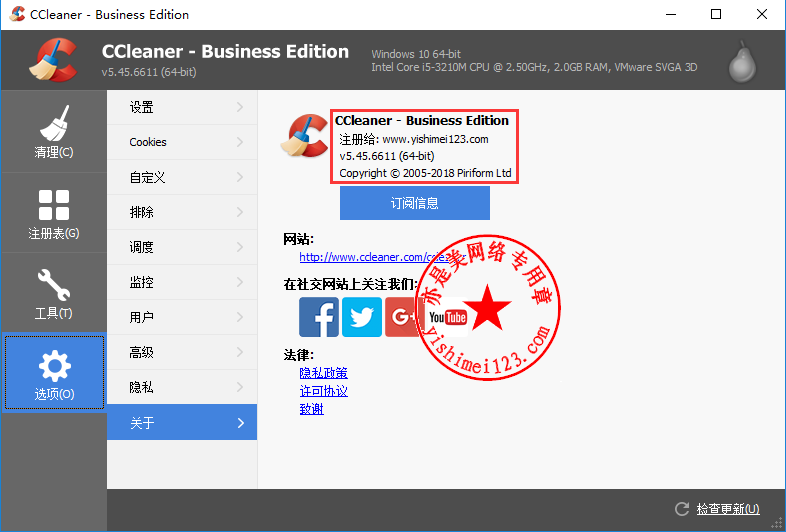
Task: Open the 监控 monitoring menu item
Action: click(x=182, y=282)
